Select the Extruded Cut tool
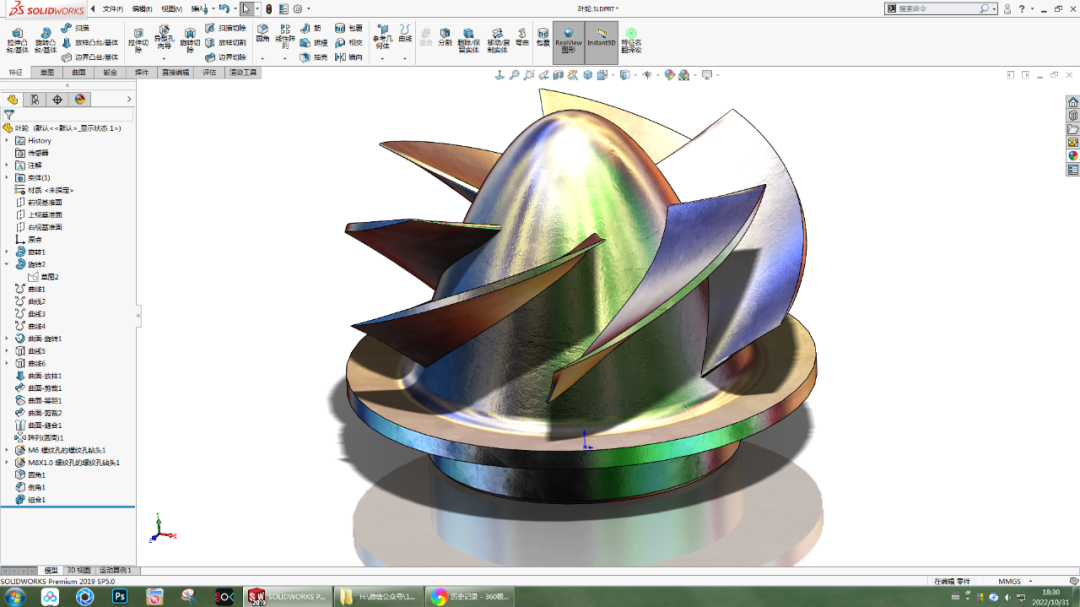The width and height of the screenshot is (1080, 607). pos(137,35)
